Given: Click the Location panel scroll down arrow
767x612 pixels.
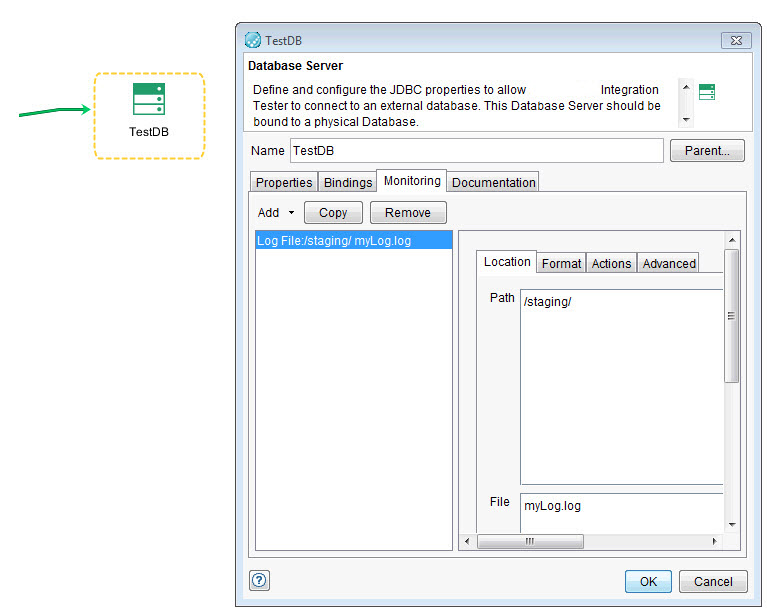Looking at the screenshot, I should click(732, 524).
